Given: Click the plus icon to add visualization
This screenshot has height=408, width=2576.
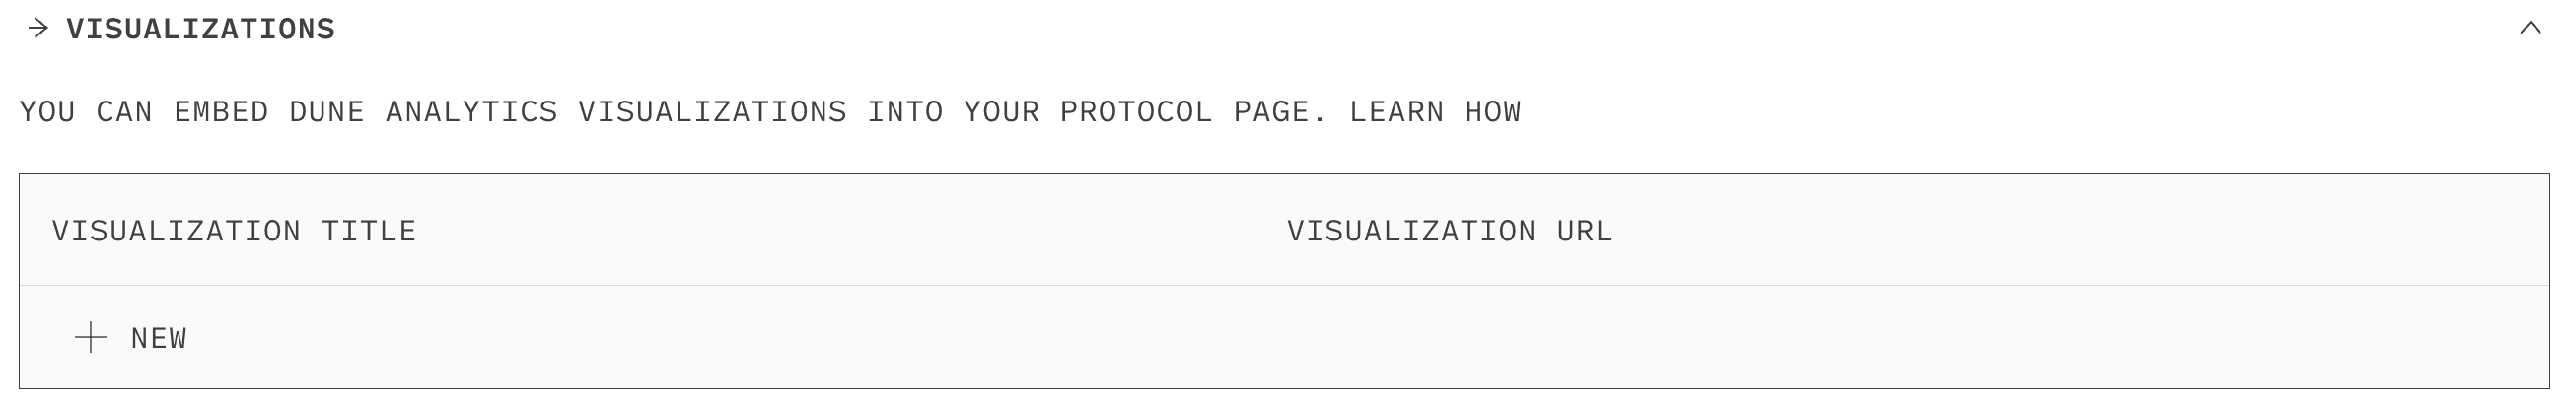Looking at the screenshot, I should click(x=90, y=338).
